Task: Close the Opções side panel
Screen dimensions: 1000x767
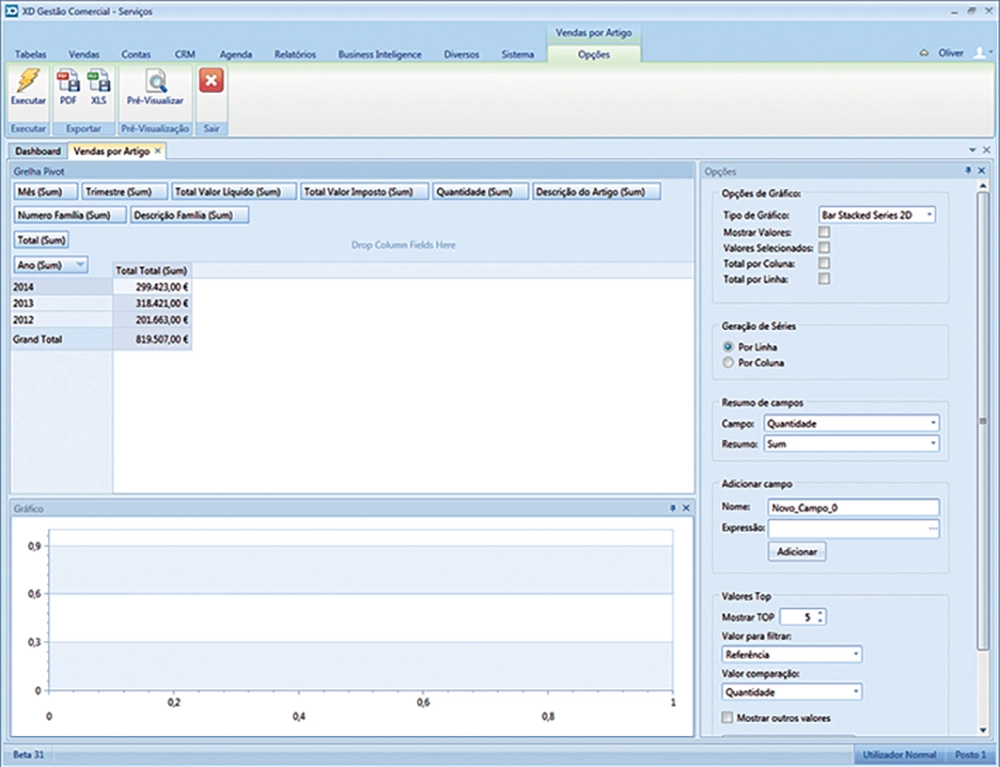Action: coord(983,172)
